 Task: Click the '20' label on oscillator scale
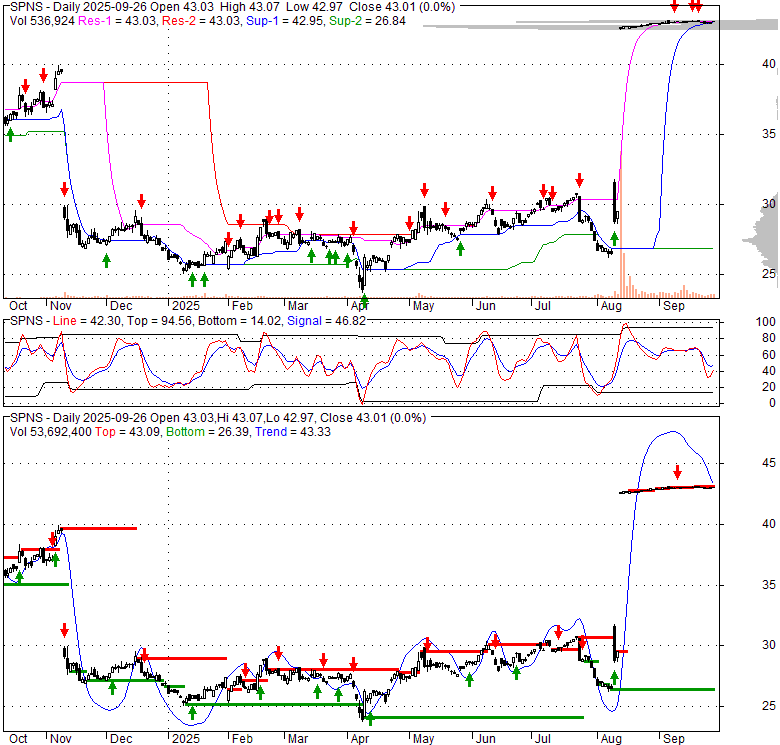point(769,387)
